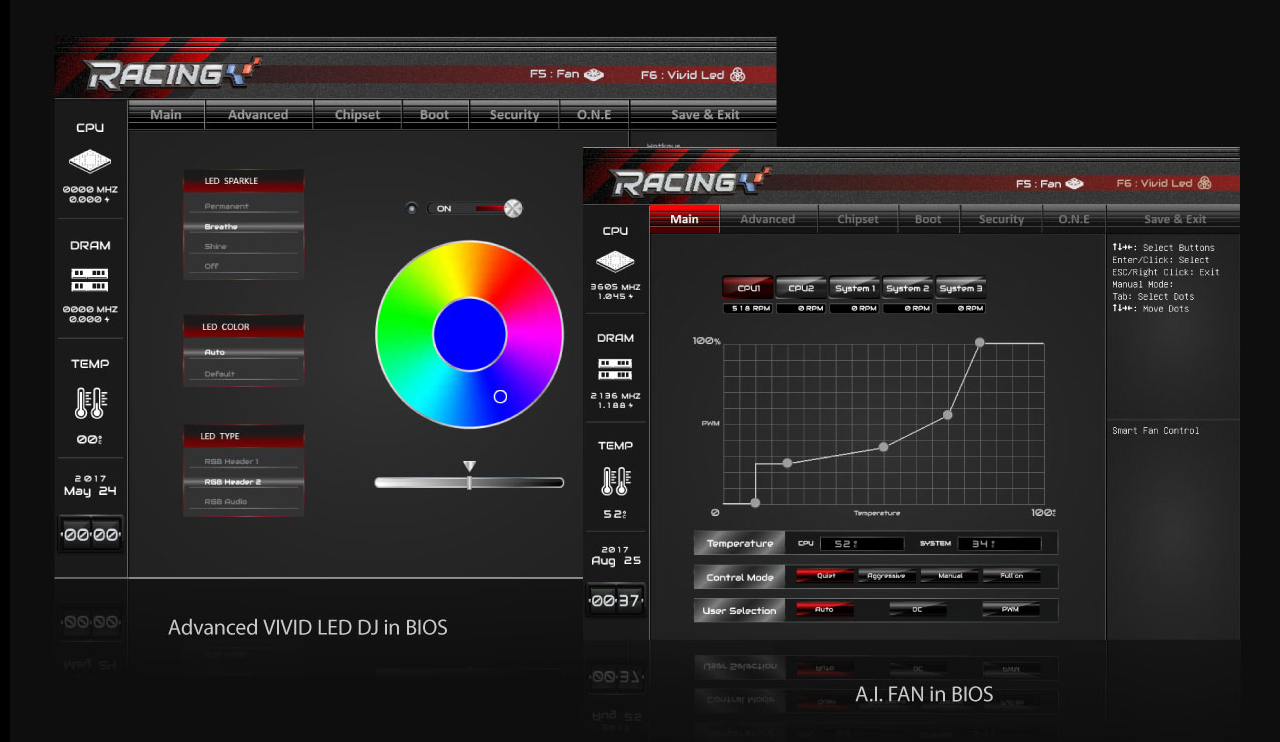The height and width of the screenshot is (742, 1280).
Task: Click the lowest fan curve dot near zero
Action: pyautogui.click(x=755, y=503)
